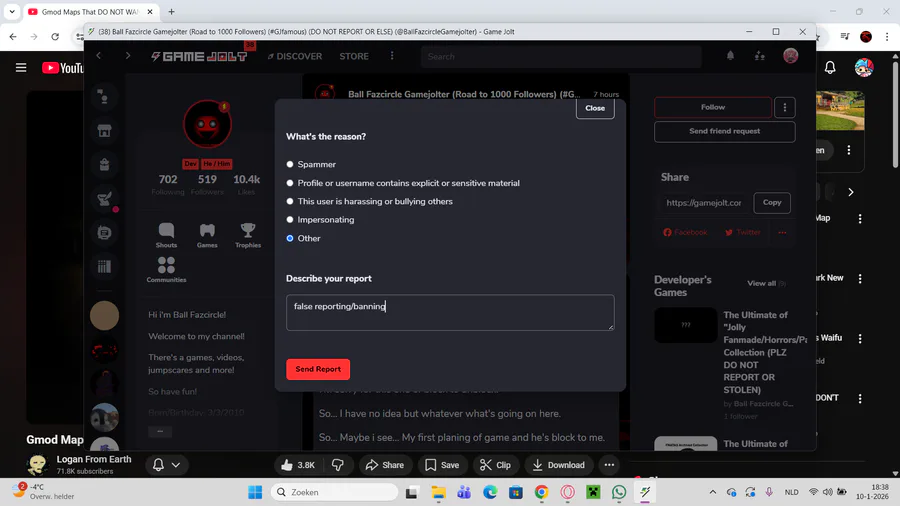The height and width of the screenshot is (506, 900).
Task: Go back in Game Jolt client
Action: 99,56
